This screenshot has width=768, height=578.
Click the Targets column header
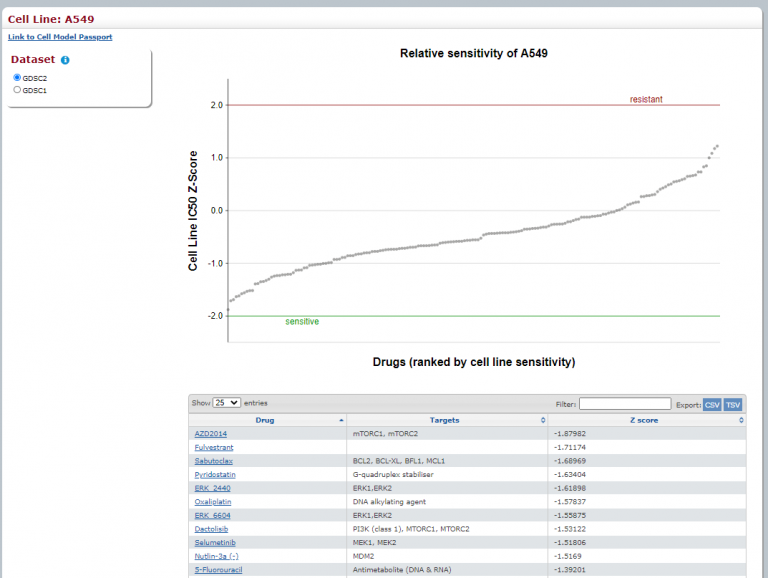tap(445, 421)
